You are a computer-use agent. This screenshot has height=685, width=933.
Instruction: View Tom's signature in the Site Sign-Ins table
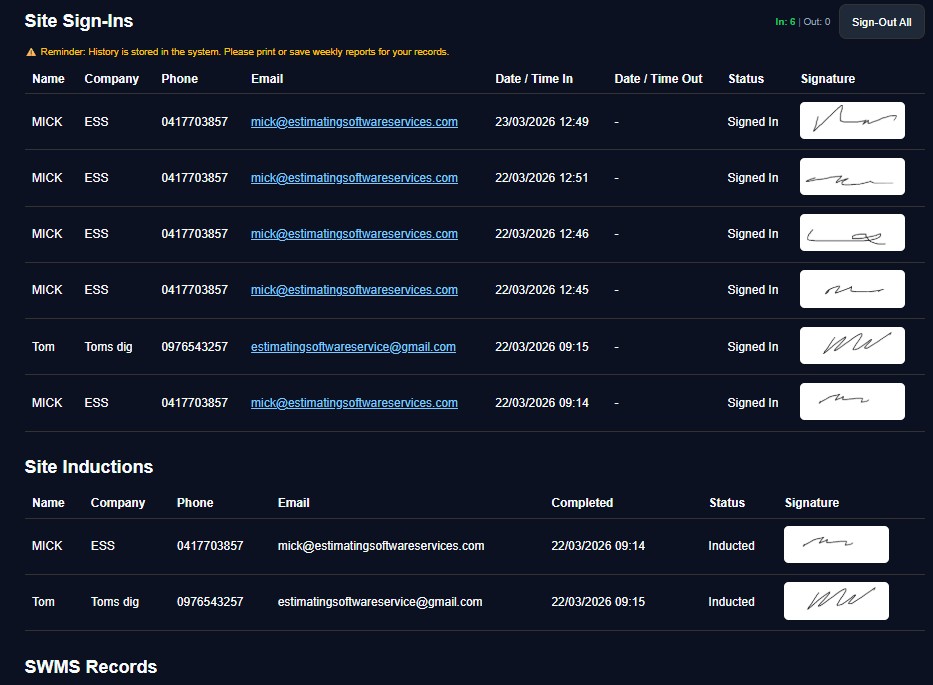pos(852,346)
